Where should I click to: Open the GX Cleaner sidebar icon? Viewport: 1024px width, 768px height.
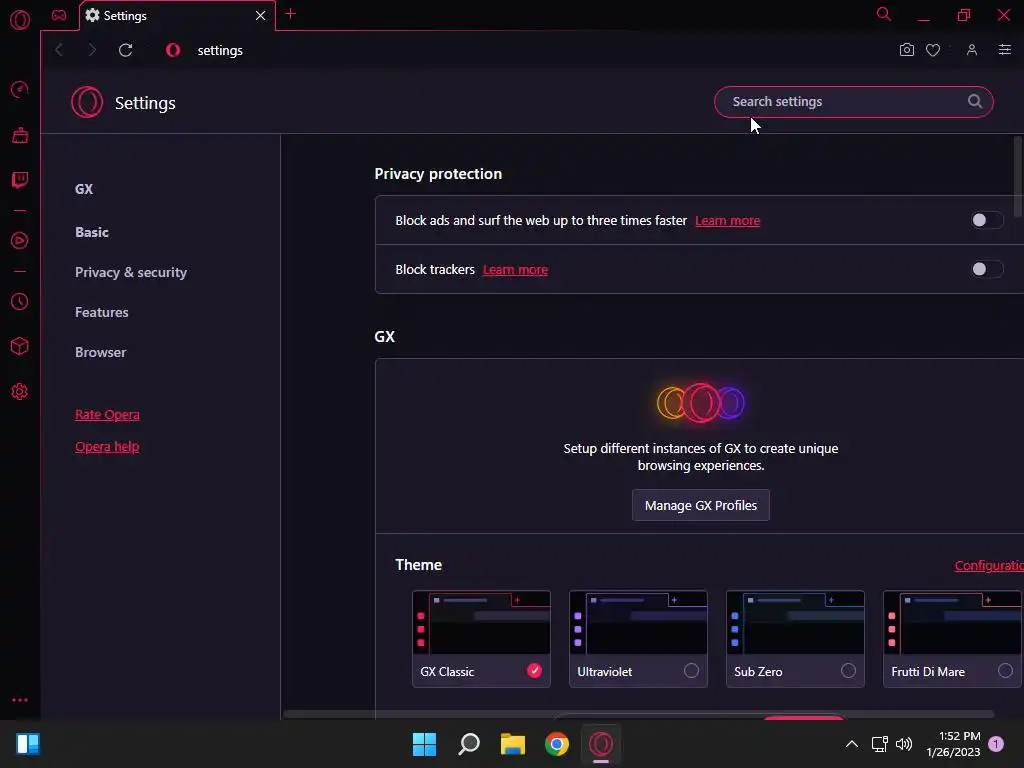[x=20, y=135]
